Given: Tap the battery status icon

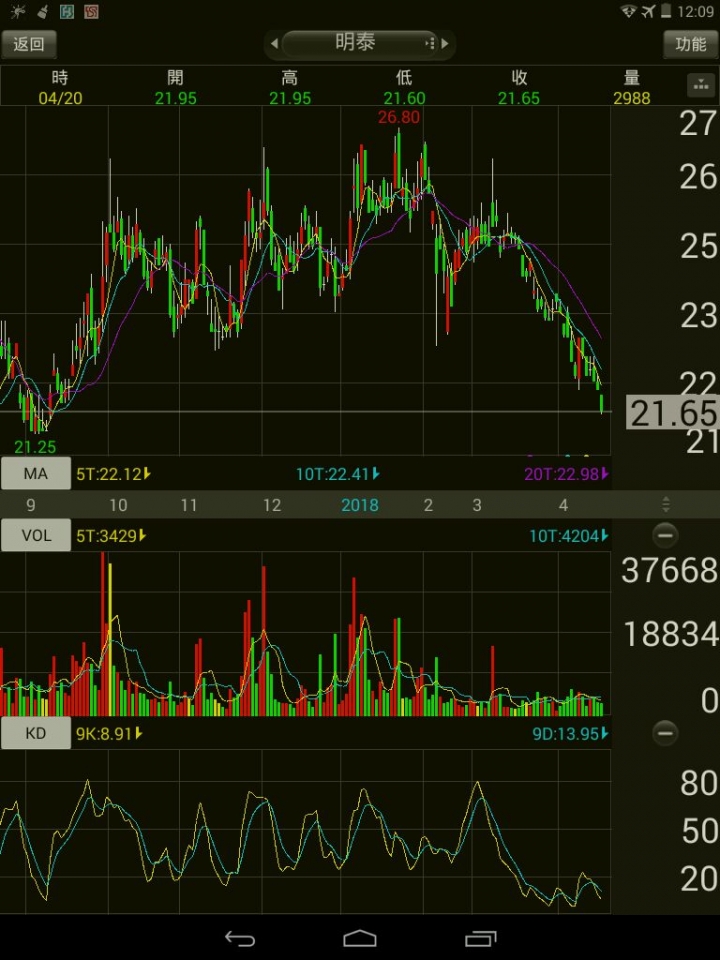Looking at the screenshot, I should tap(666, 11).
